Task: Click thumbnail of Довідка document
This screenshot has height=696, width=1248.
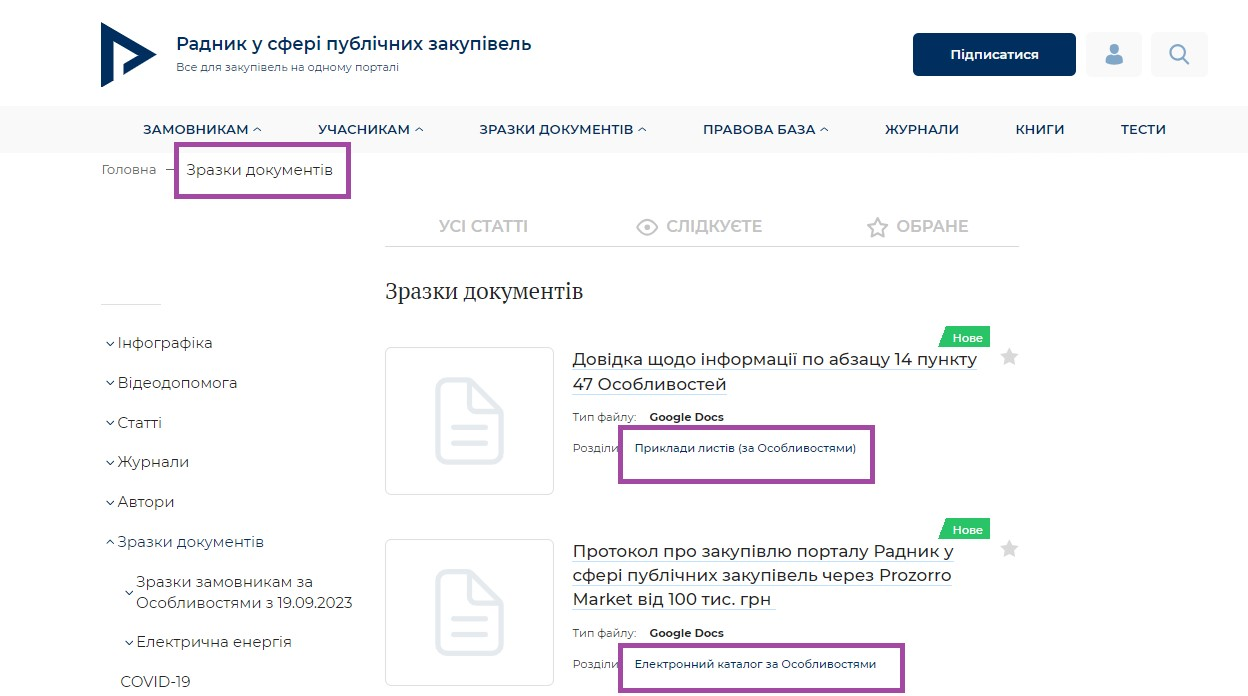Action: tap(469, 421)
